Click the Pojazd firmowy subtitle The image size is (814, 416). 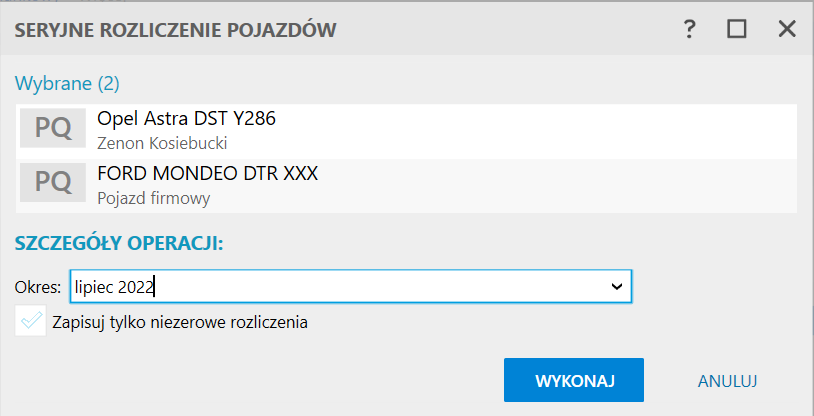153,197
